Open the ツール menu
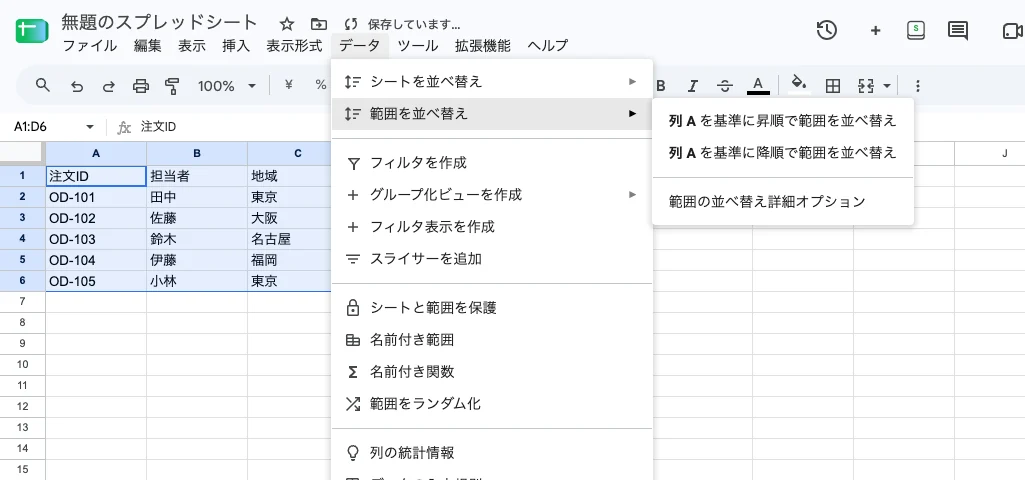This screenshot has height=480, width=1025. [x=418, y=46]
